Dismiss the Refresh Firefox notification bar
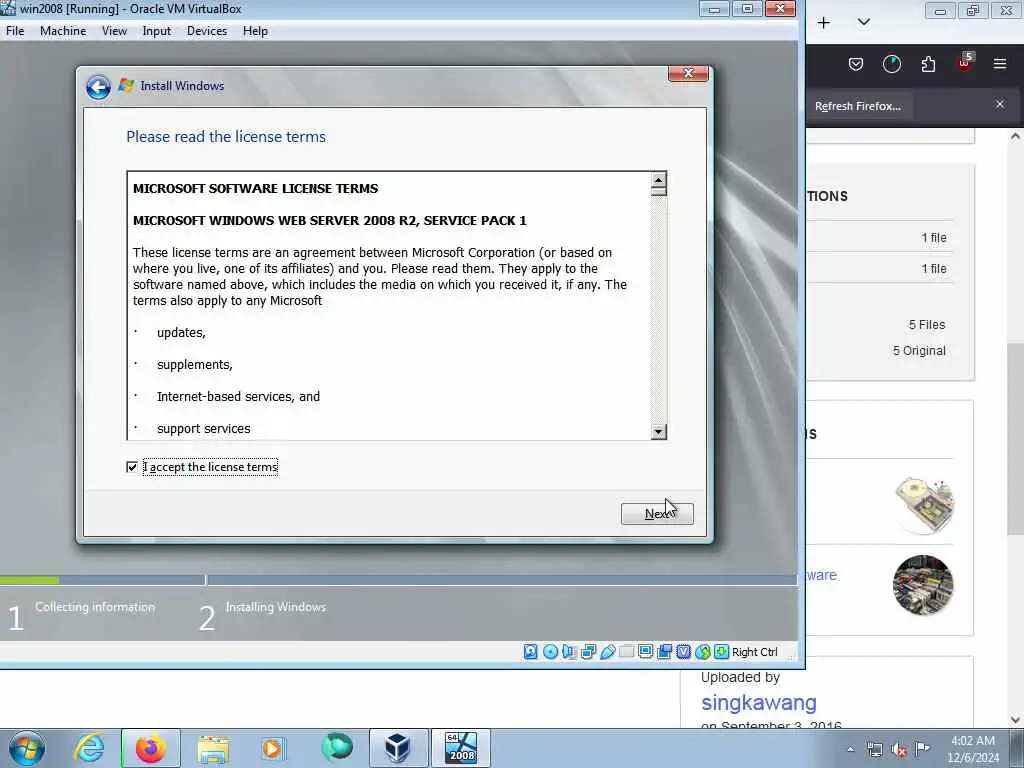 tap(1000, 104)
